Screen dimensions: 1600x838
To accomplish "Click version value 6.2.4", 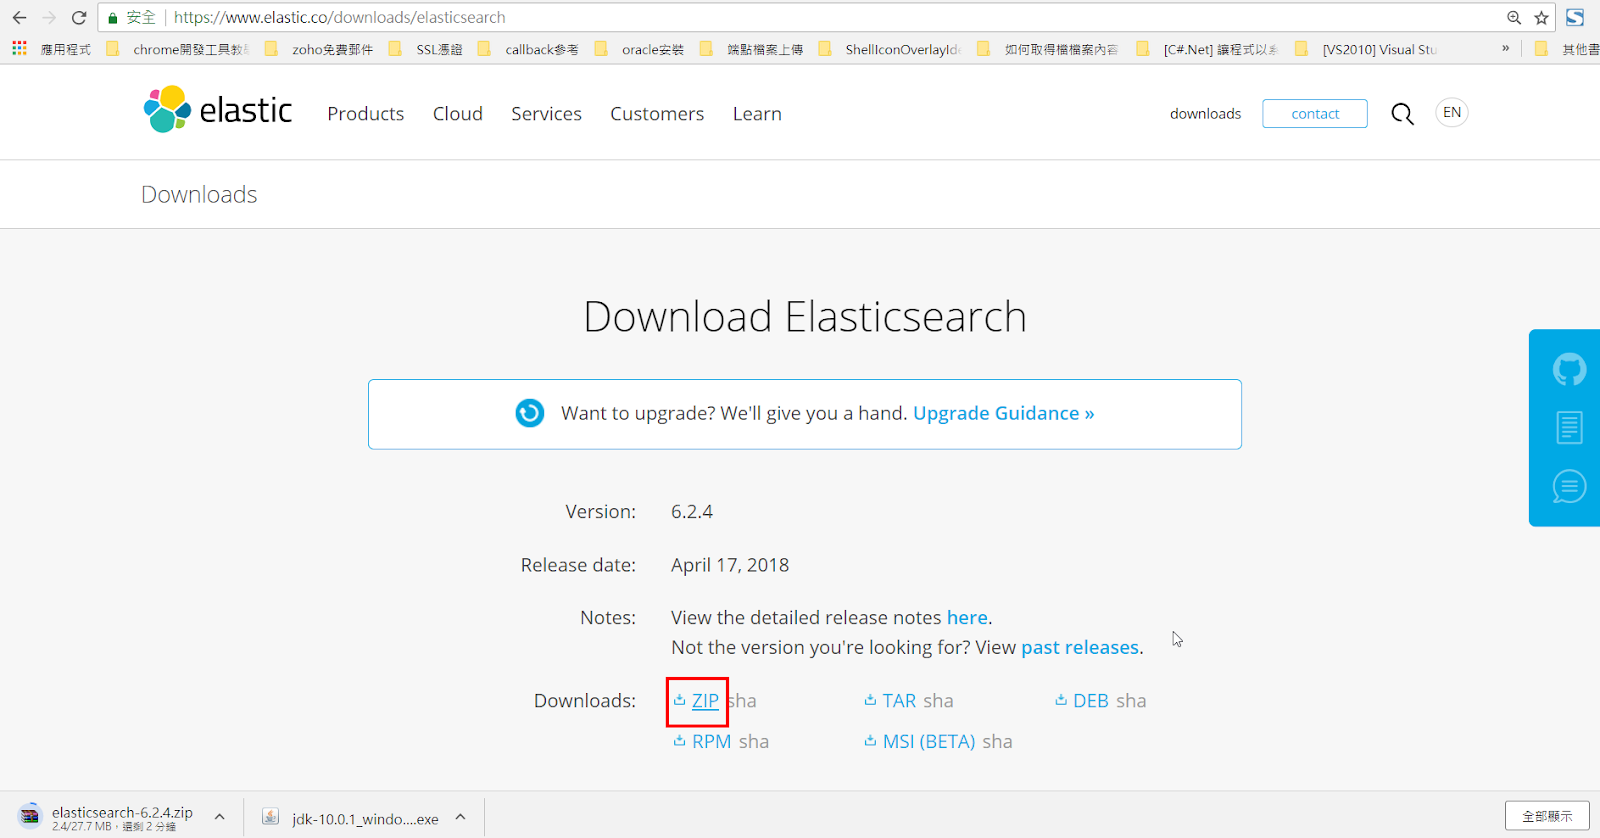I will point(692,511).
